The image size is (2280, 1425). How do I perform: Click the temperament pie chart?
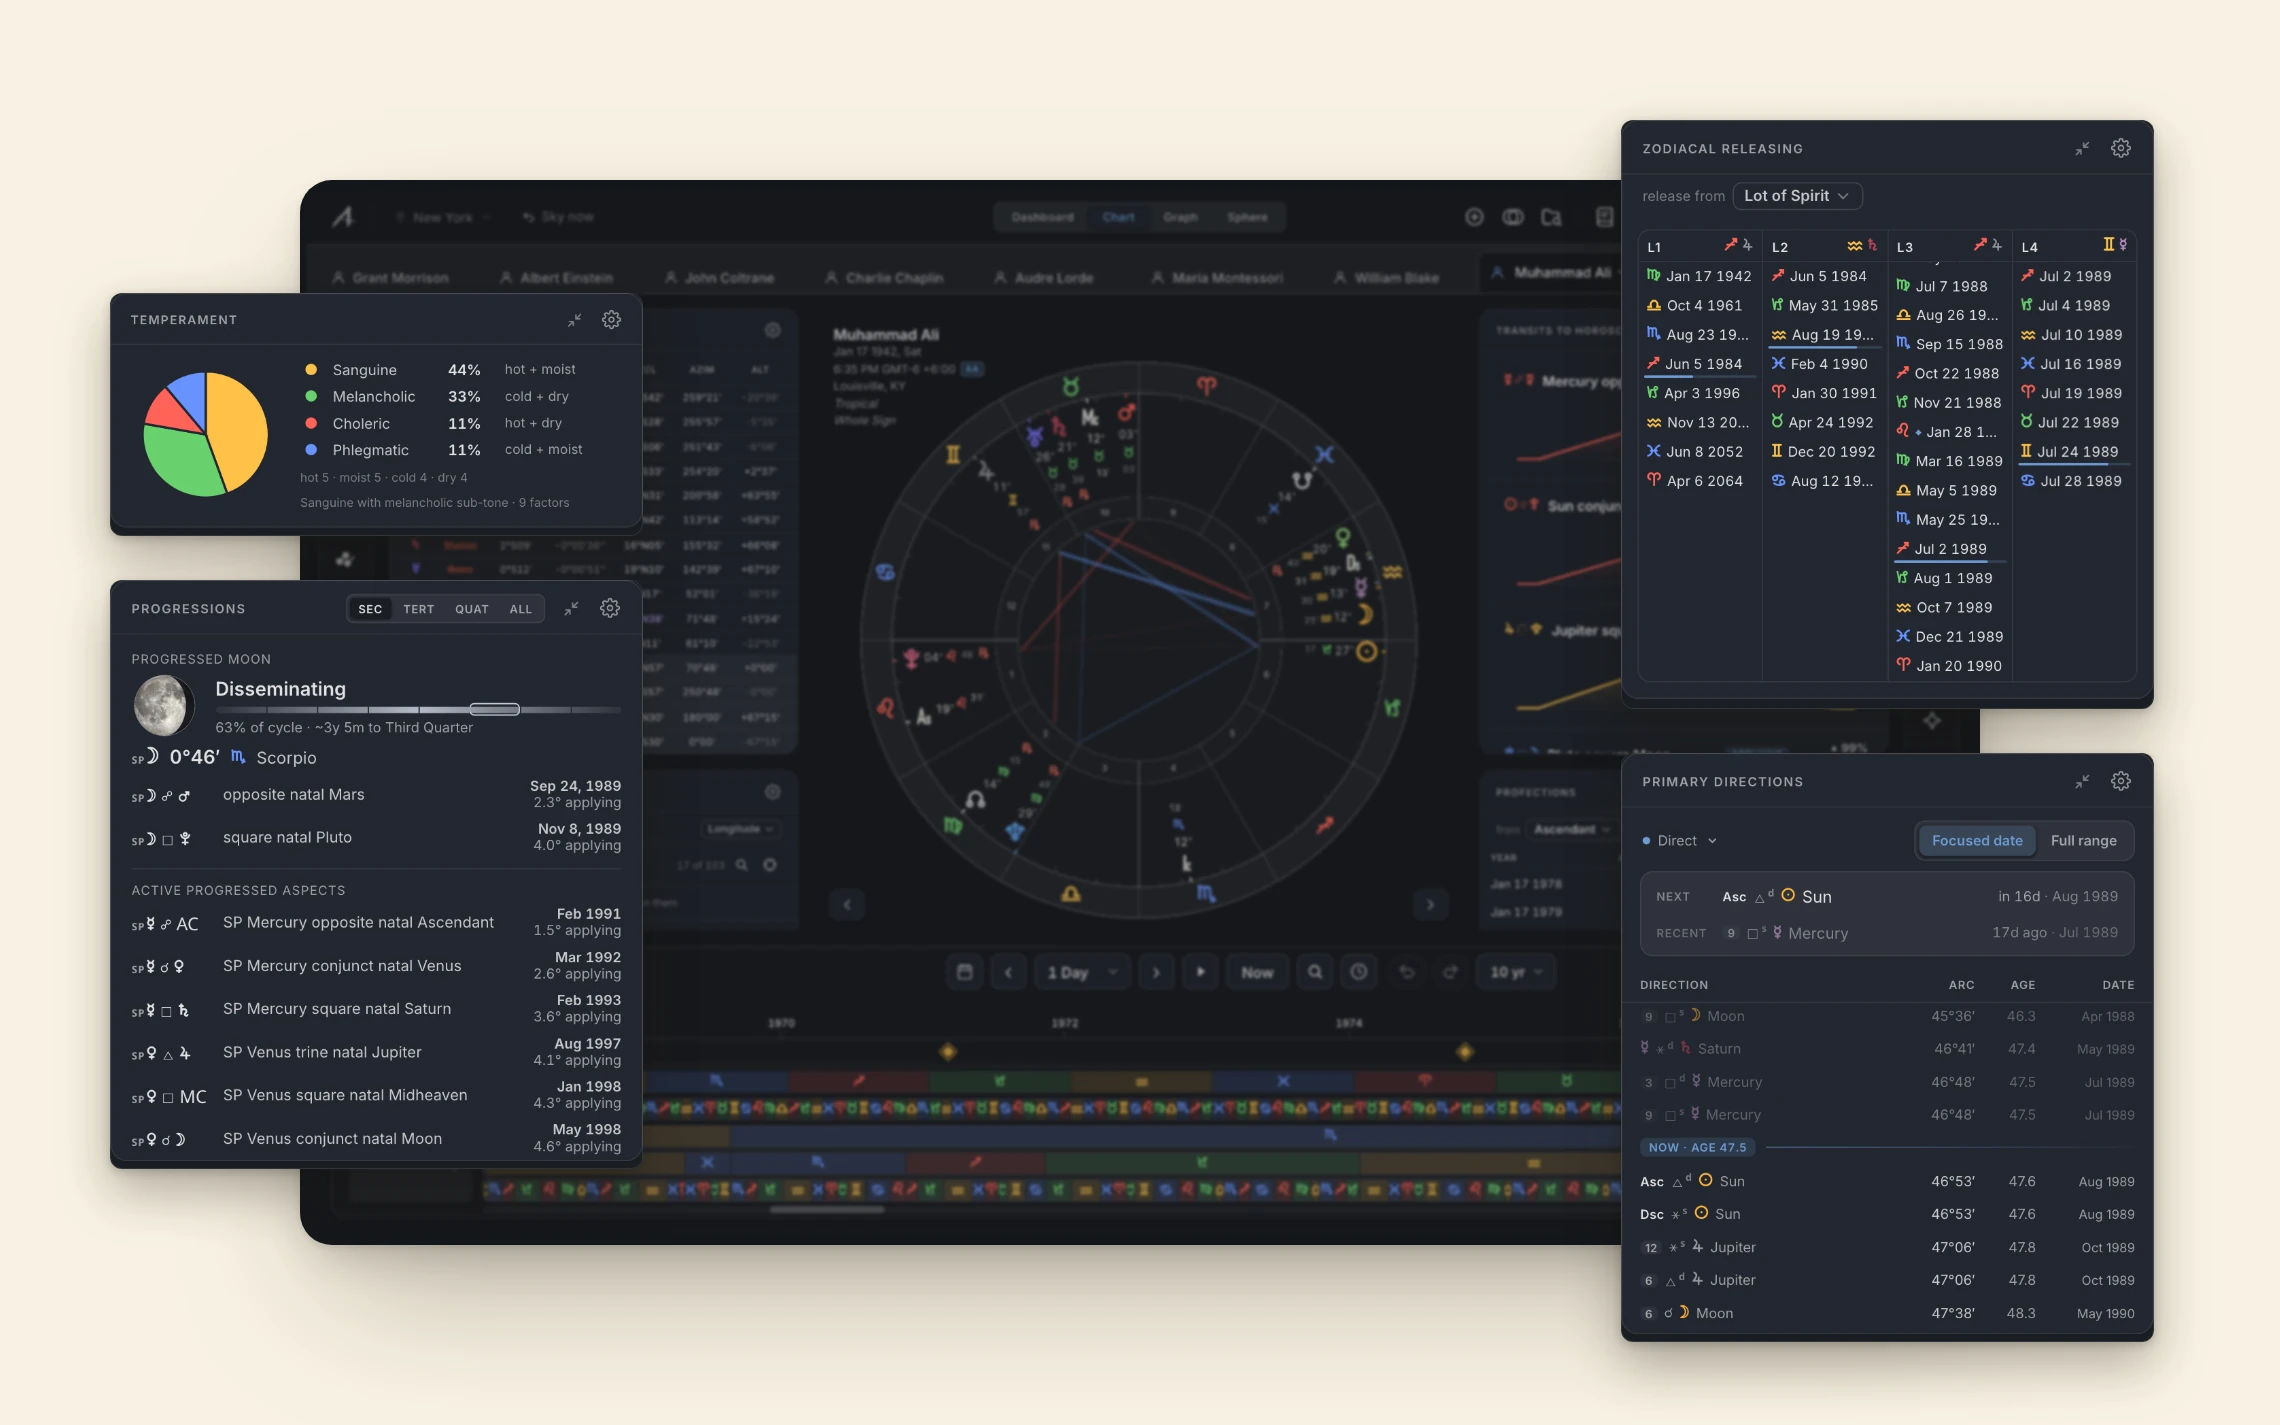(206, 434)
